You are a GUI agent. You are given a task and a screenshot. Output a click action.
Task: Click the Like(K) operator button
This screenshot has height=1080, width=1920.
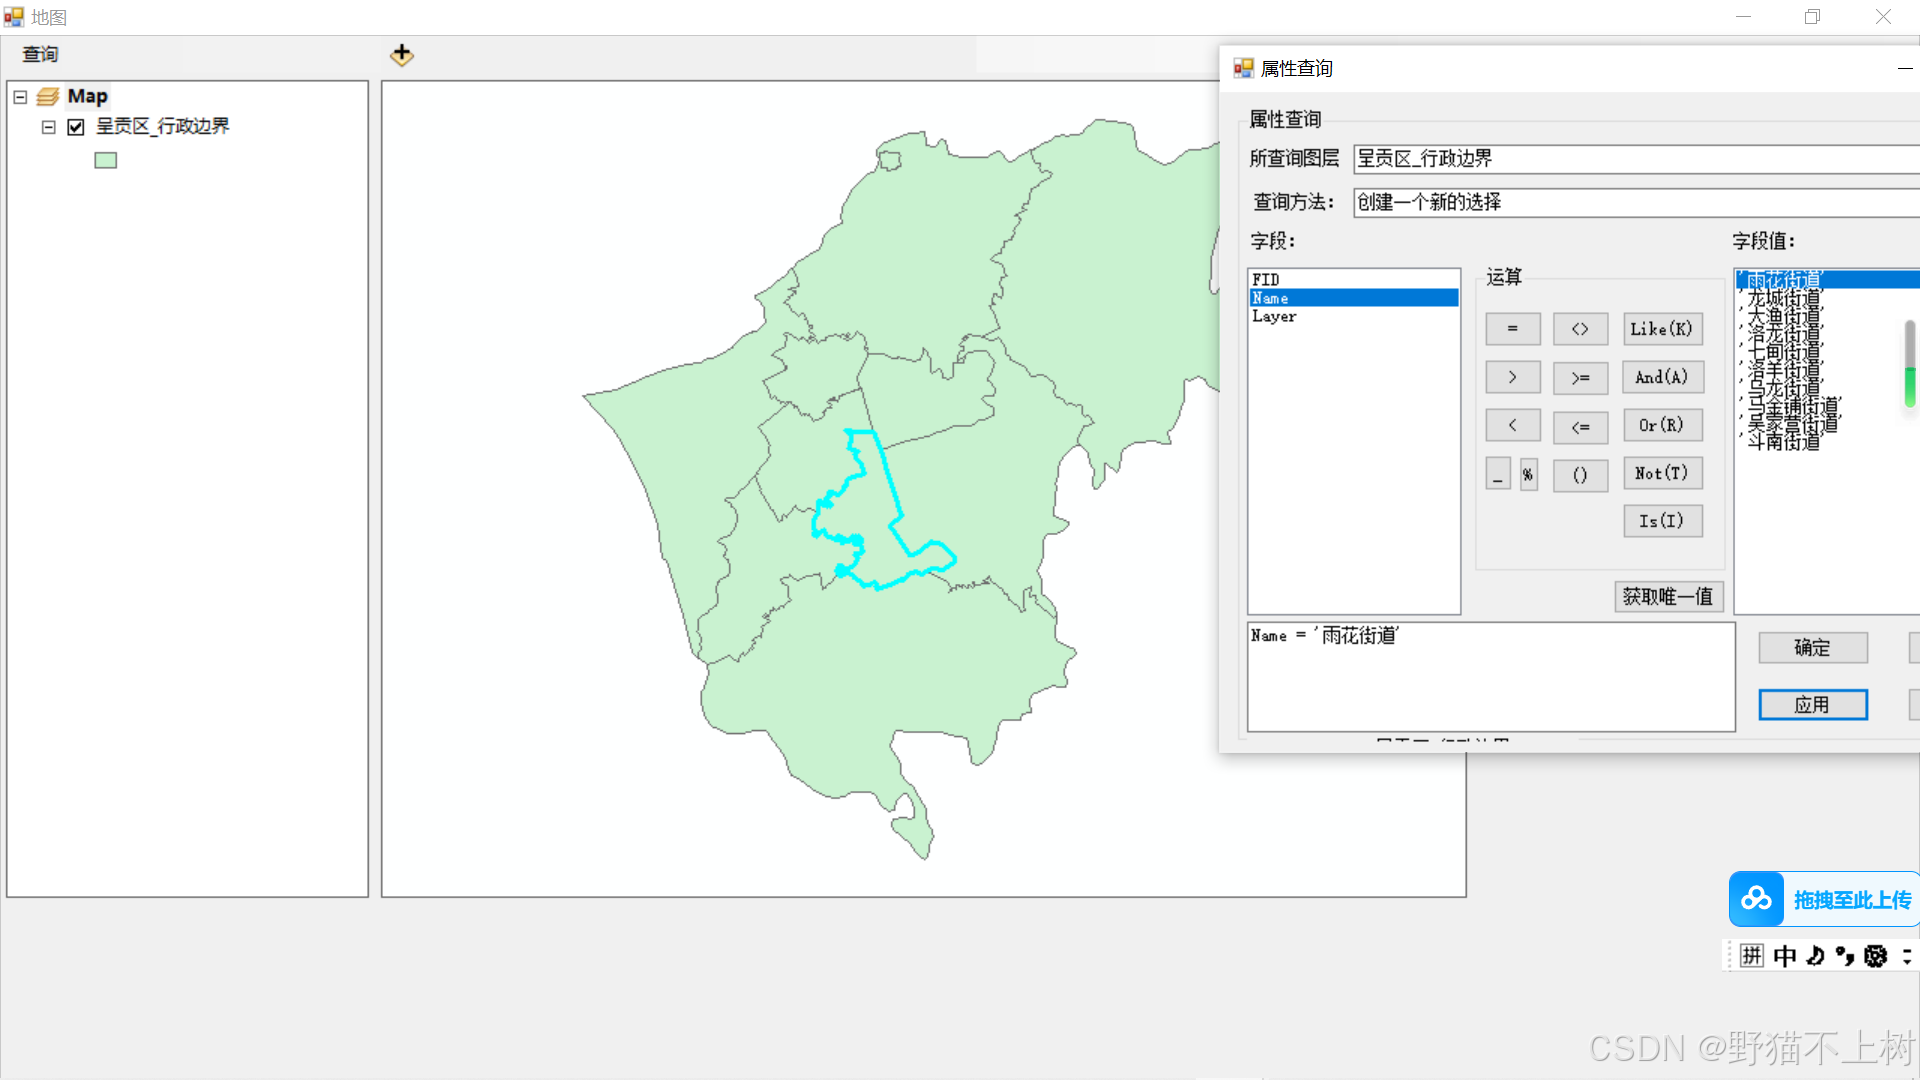point(1662,329)
